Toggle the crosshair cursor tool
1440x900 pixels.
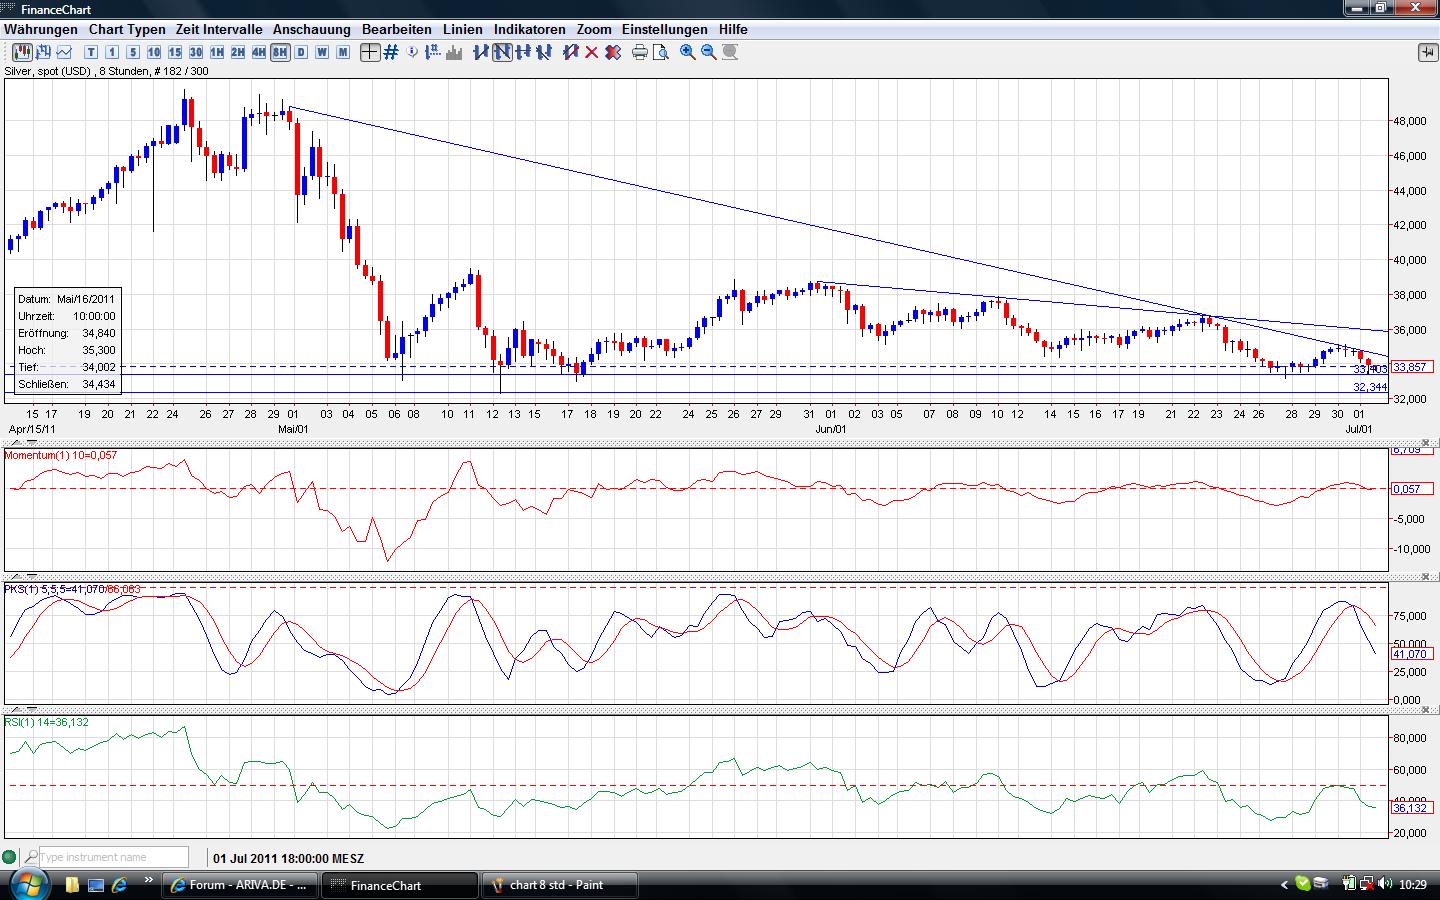[x=370, y=52]
